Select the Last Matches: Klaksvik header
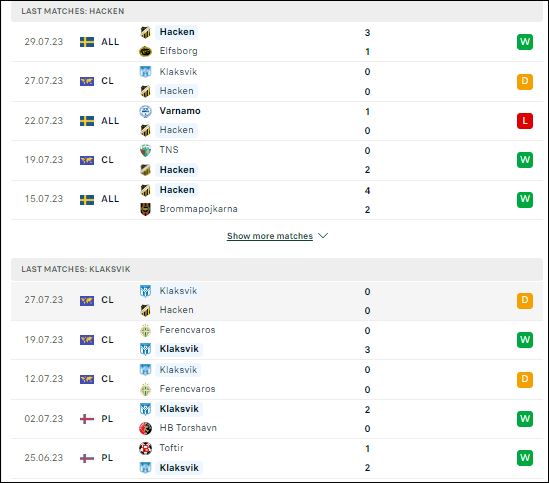The height and width of the screenshot is (483, 549). coord(277,269)
